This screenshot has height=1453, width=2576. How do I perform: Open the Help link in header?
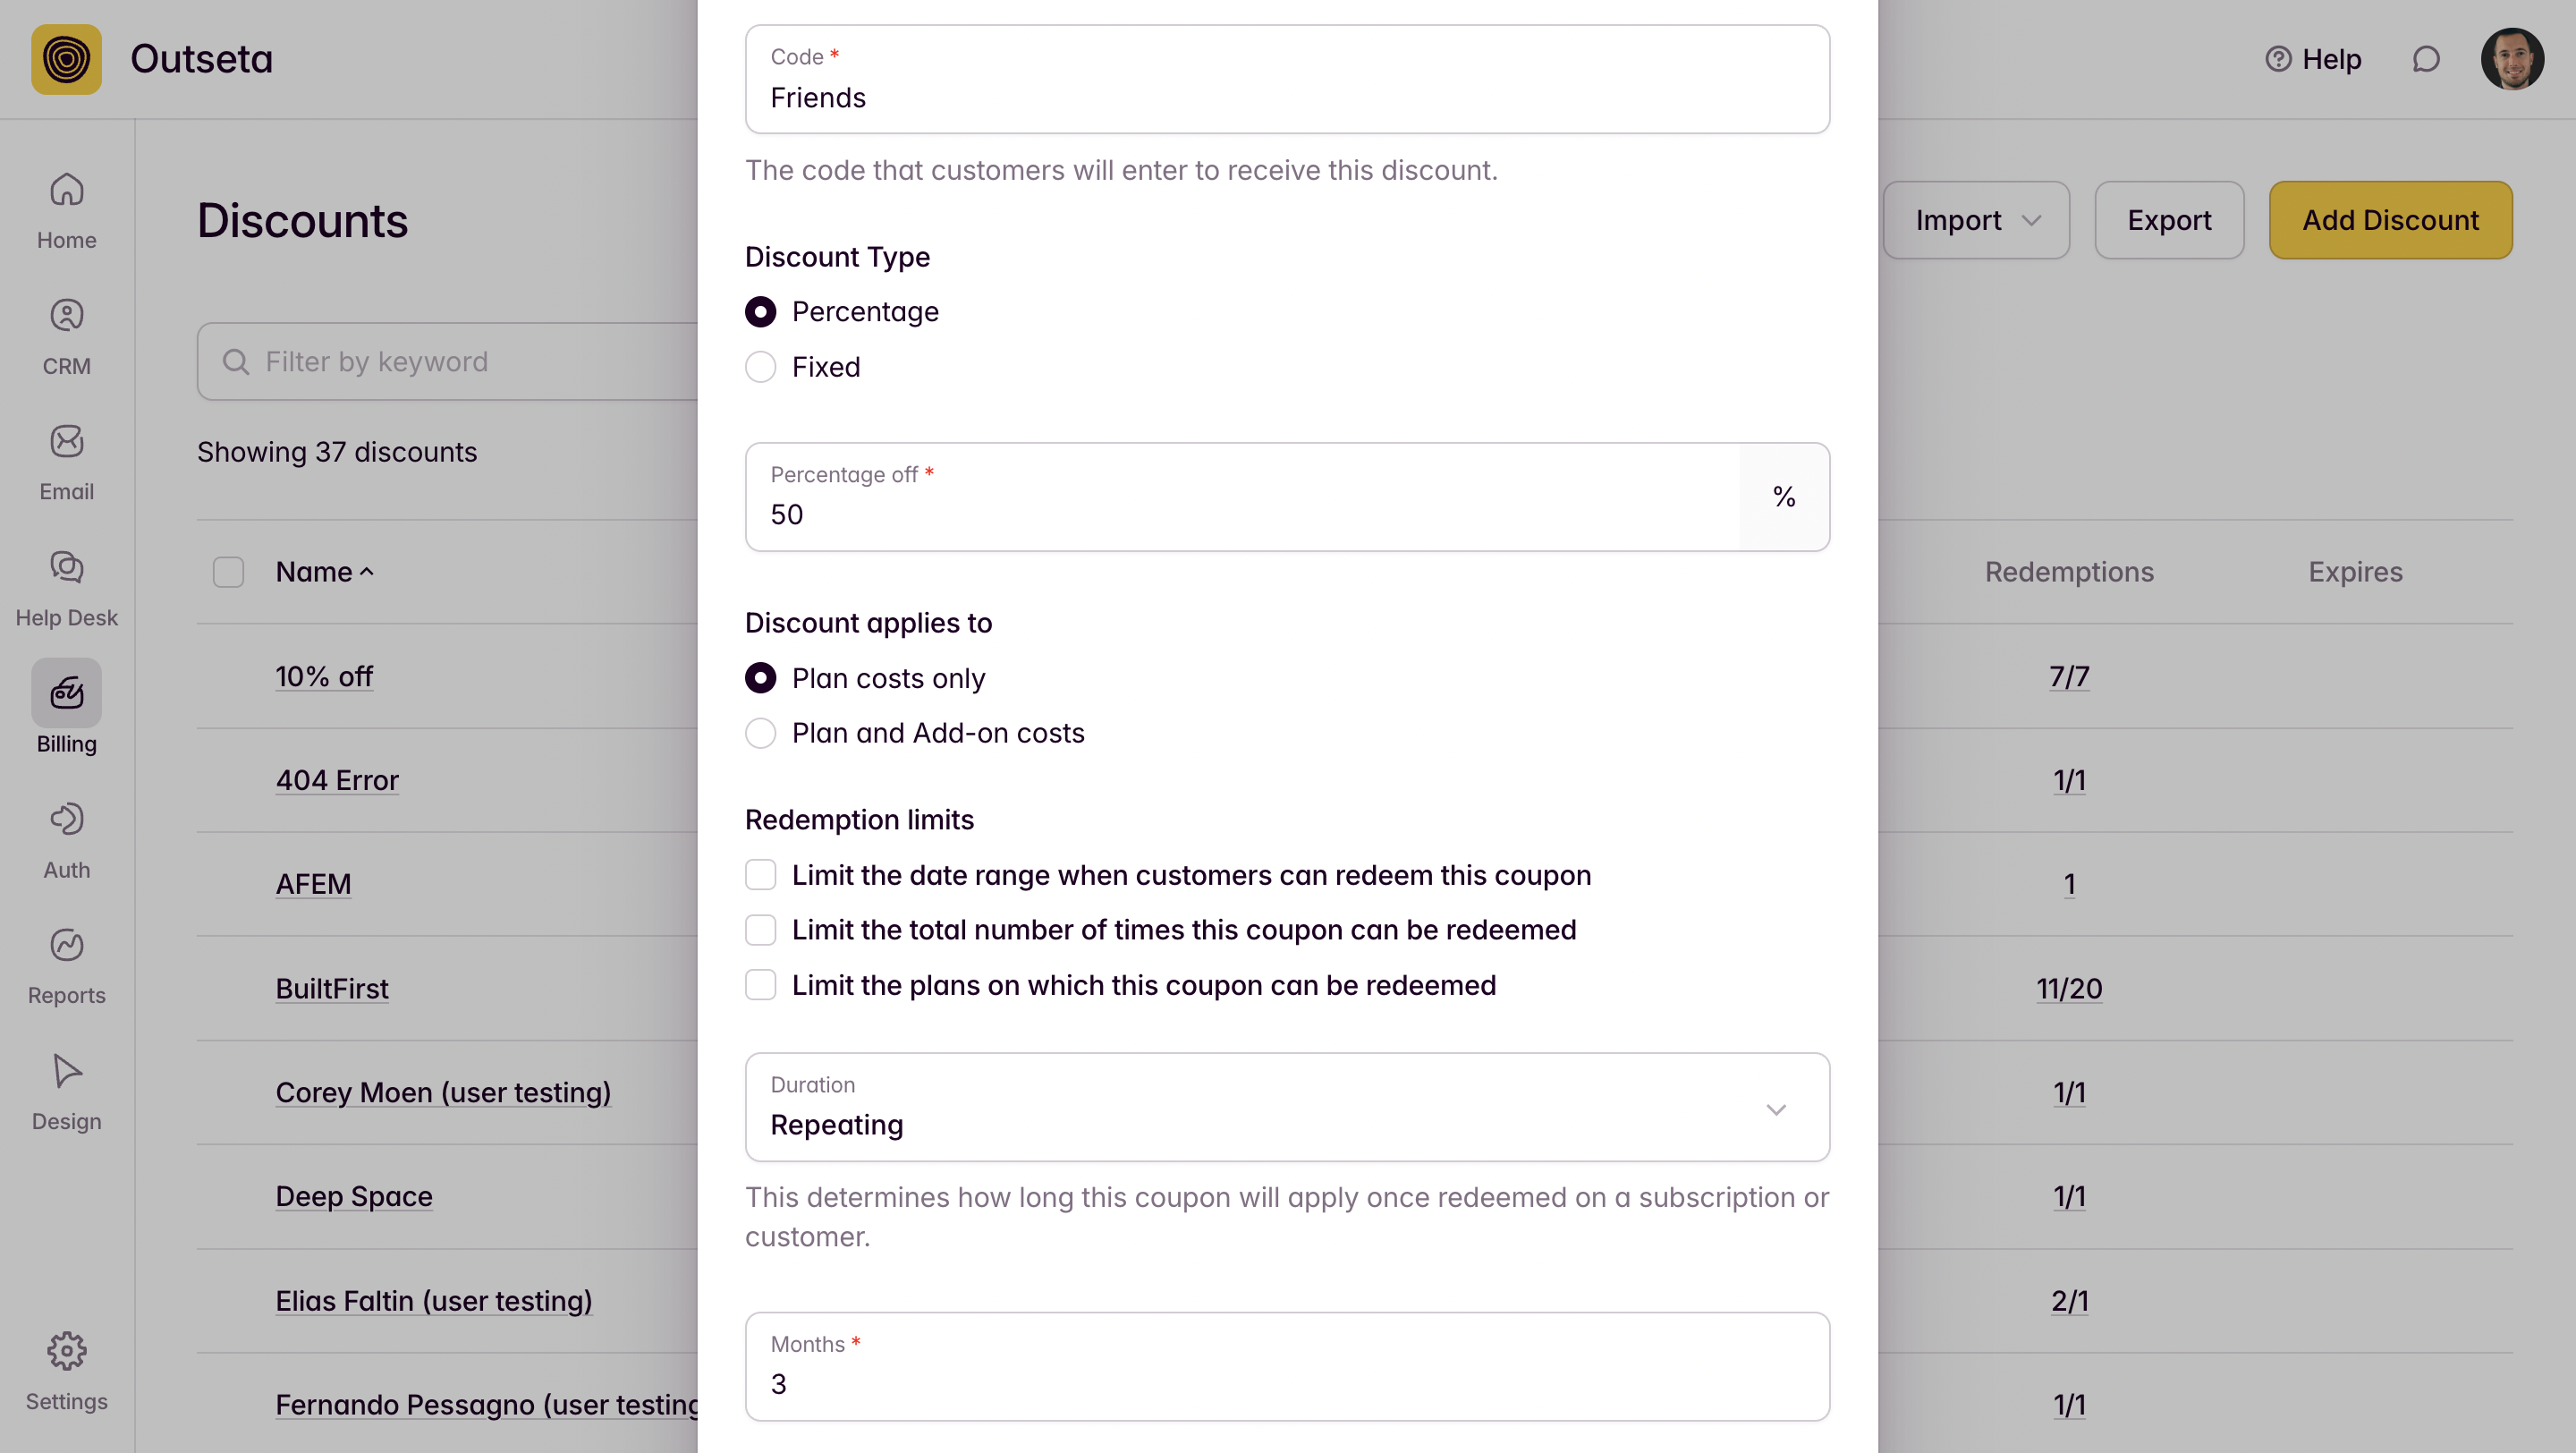click(x=2313, y=60)
